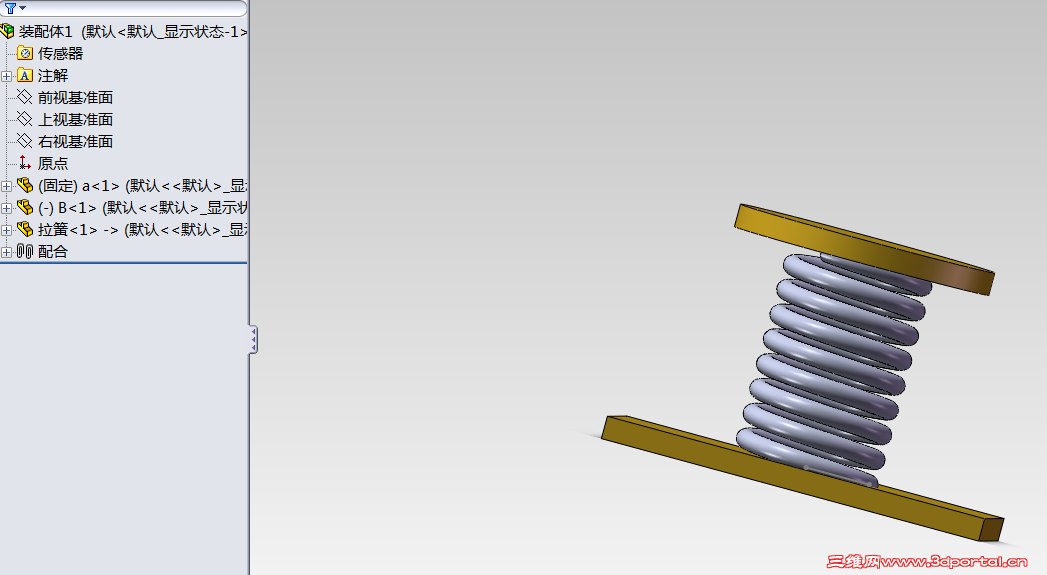Expand the (-) B<1> component

(x=7, y=208)
